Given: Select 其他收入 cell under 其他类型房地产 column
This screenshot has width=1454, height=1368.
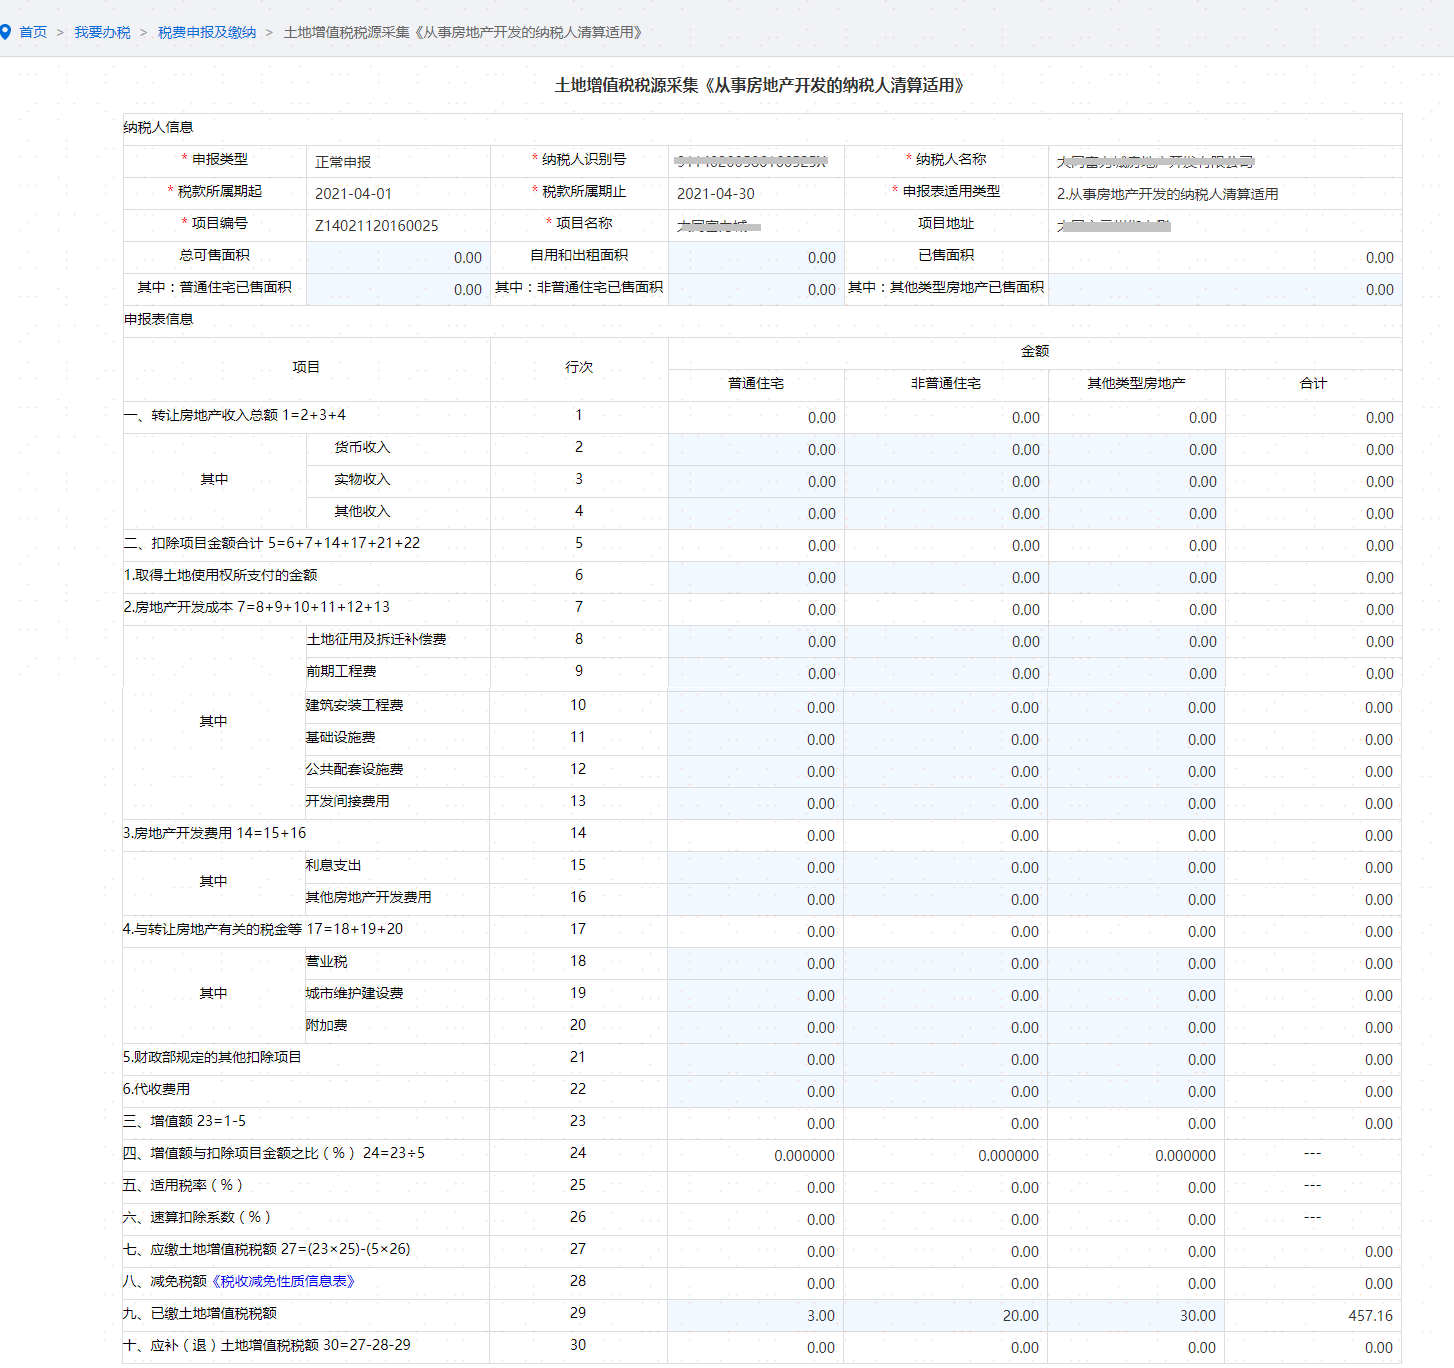Looking at the screenshot, I should 1136,513.
